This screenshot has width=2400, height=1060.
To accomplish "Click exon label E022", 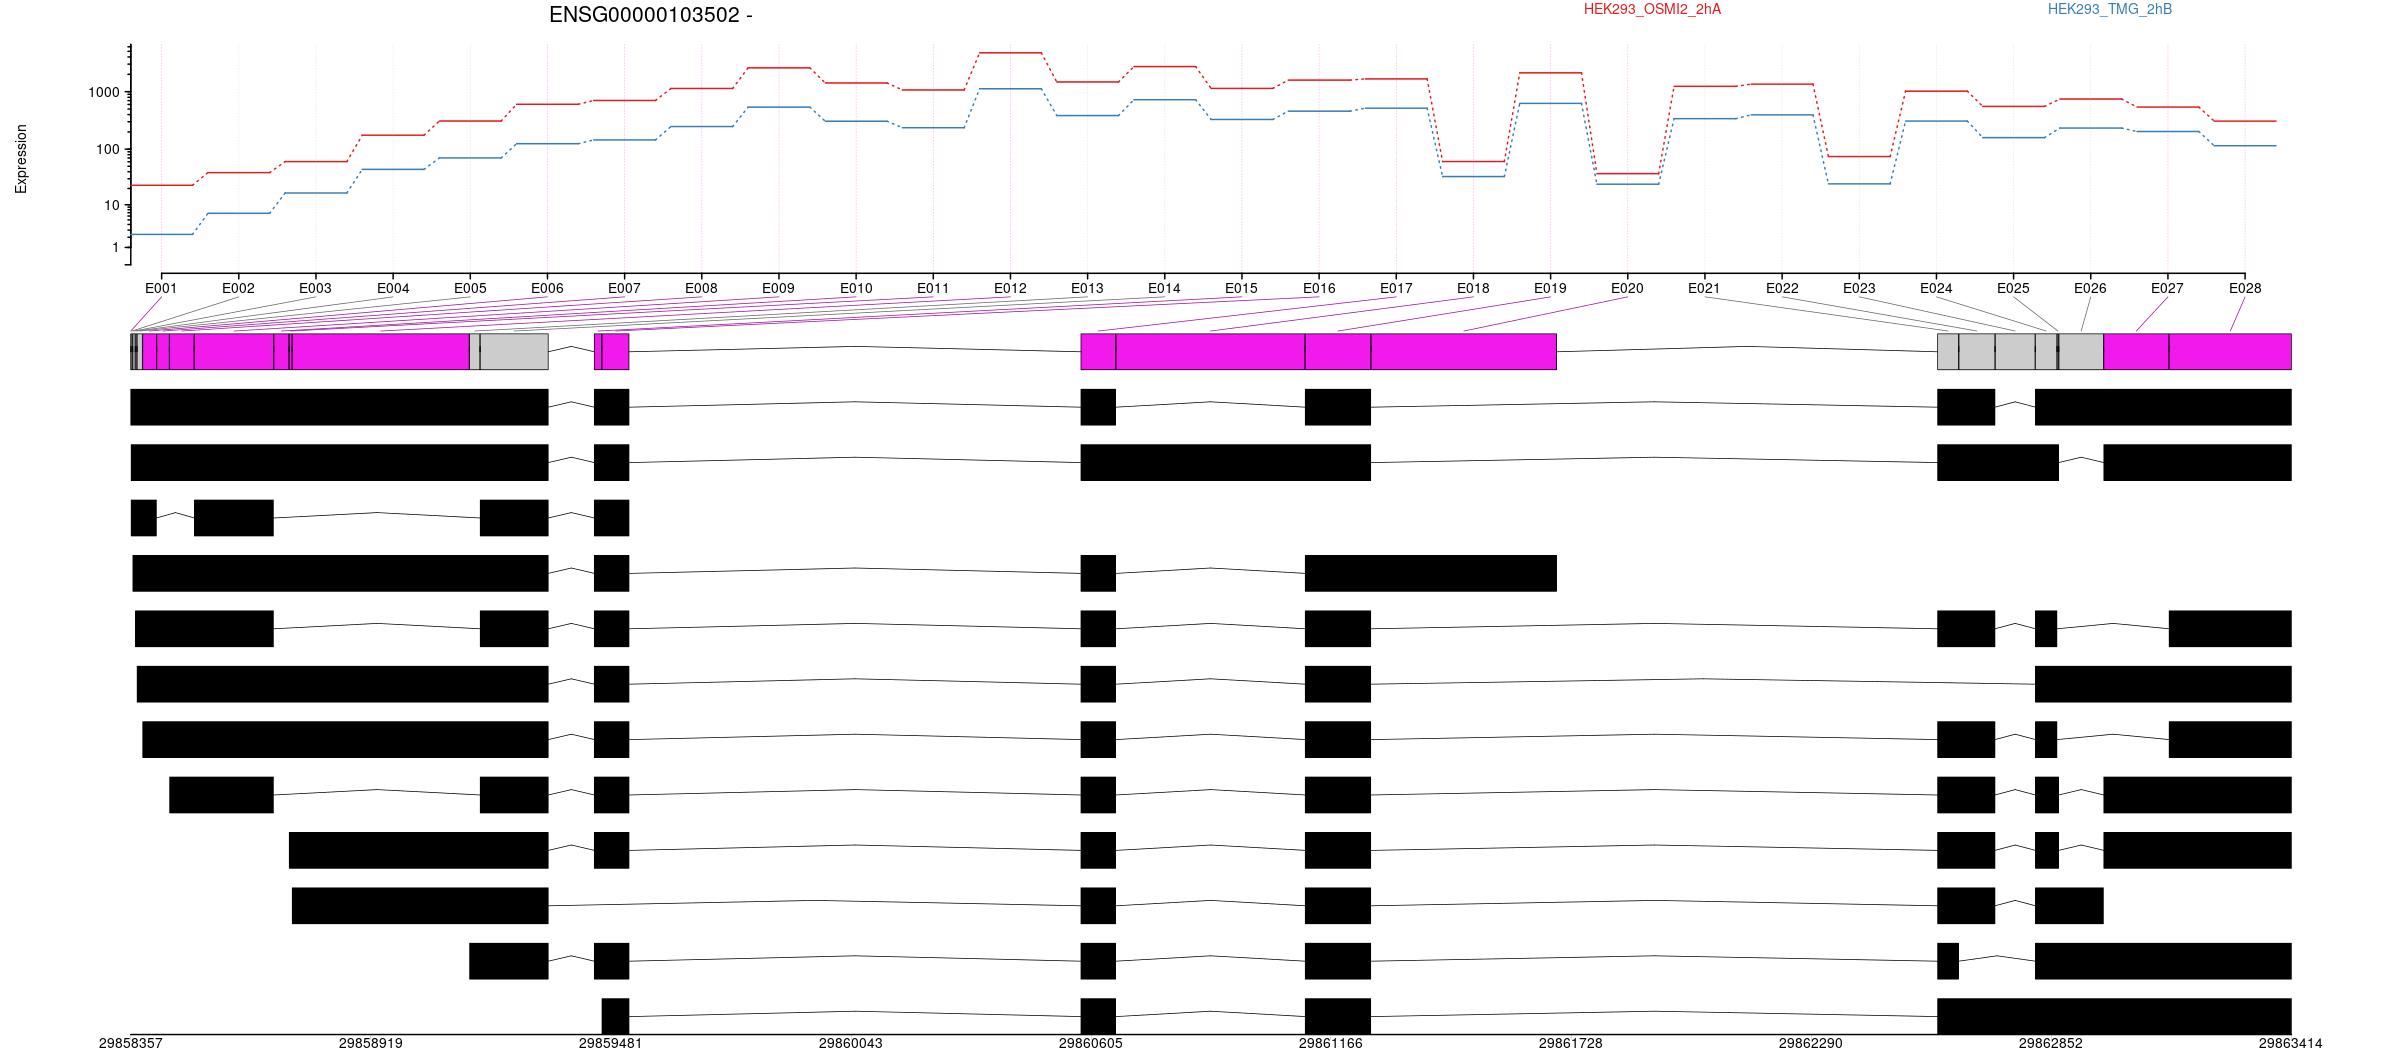I will coord(1782,289).
